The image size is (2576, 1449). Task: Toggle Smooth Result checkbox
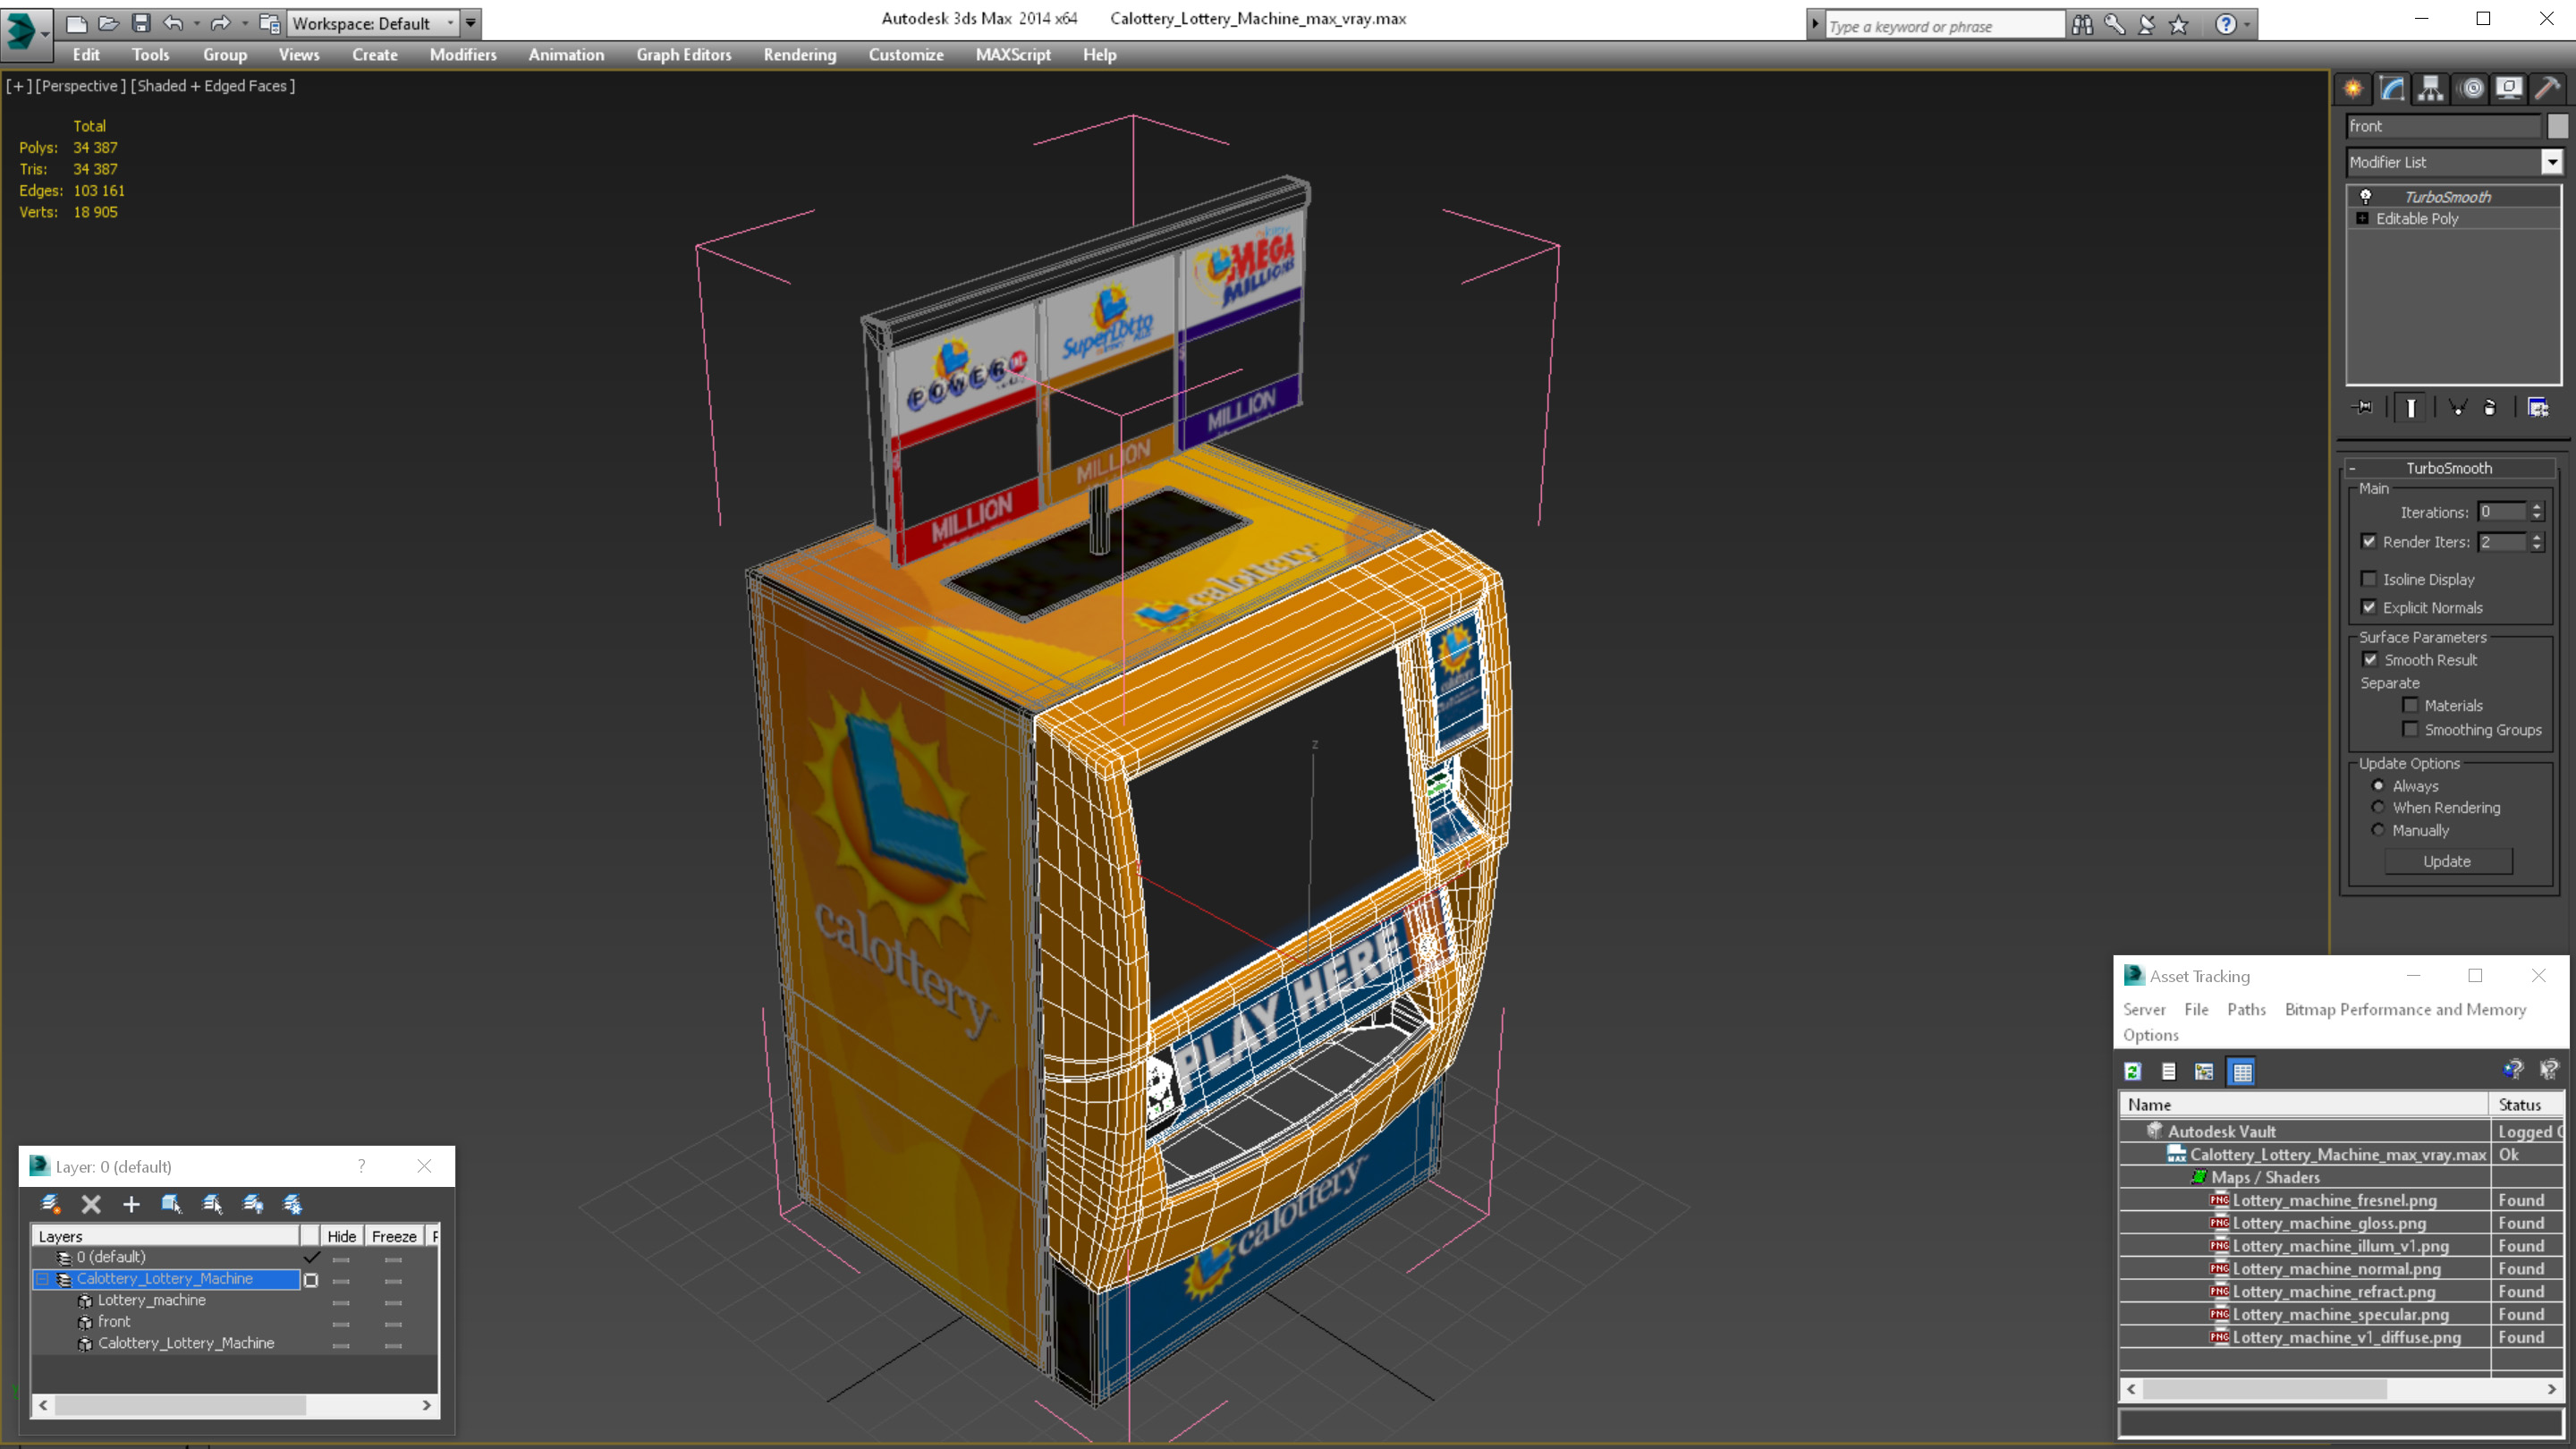2369,659
